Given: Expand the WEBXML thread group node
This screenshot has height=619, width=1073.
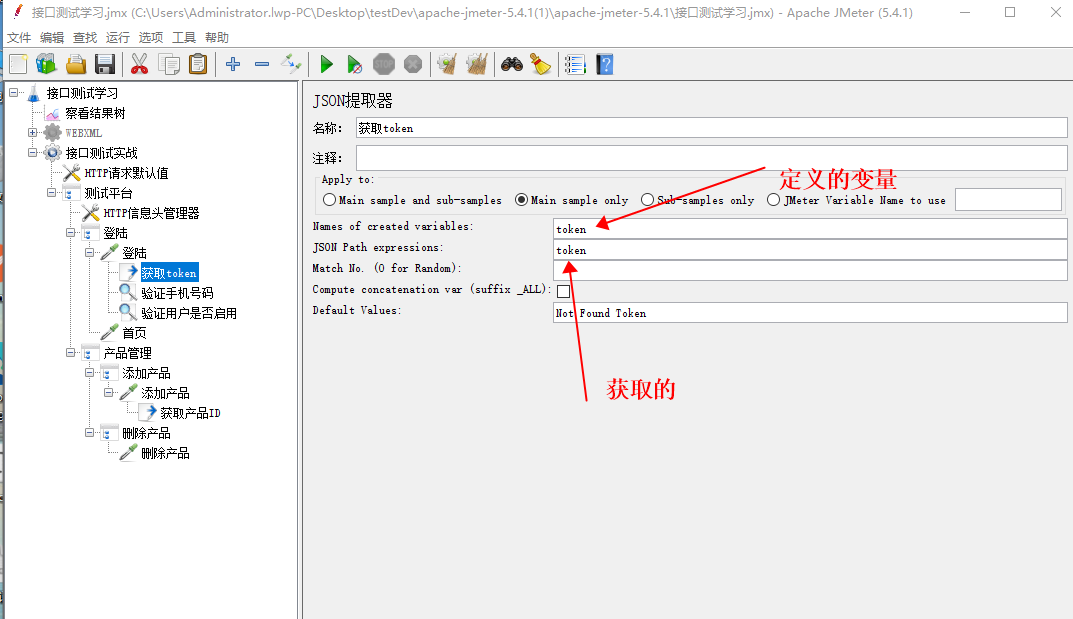Looking at the screenshot, I should pyautogui.click(x=32, y=133).
